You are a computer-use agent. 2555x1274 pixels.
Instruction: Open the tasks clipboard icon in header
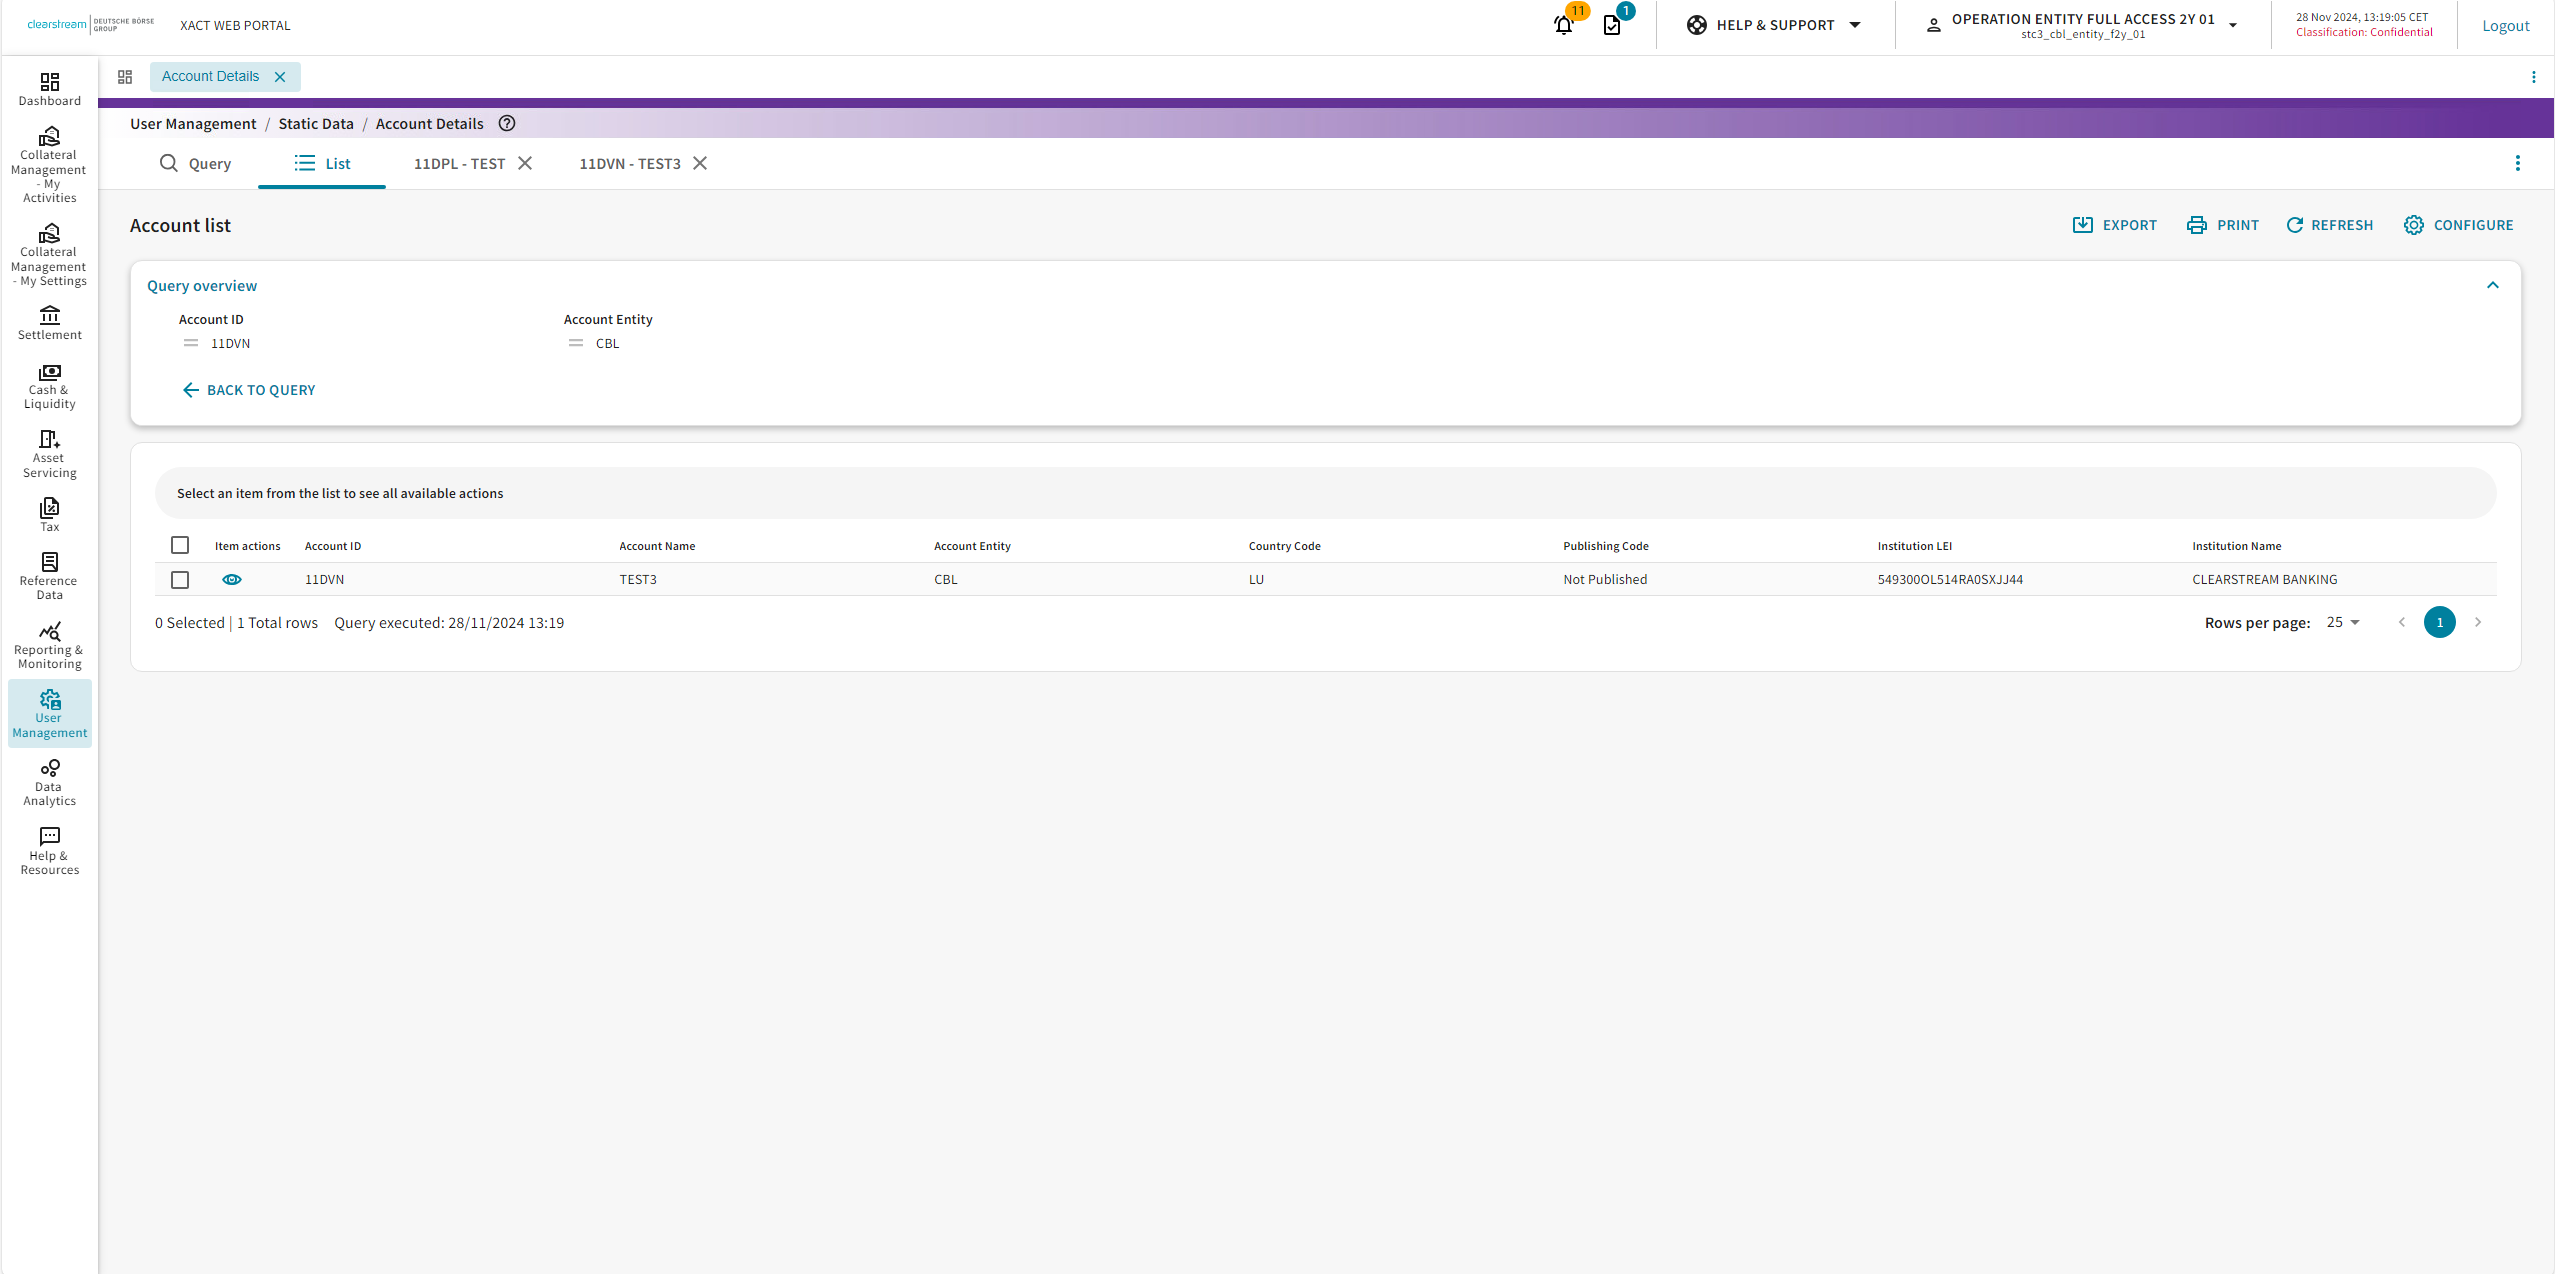coord(1611,25)
